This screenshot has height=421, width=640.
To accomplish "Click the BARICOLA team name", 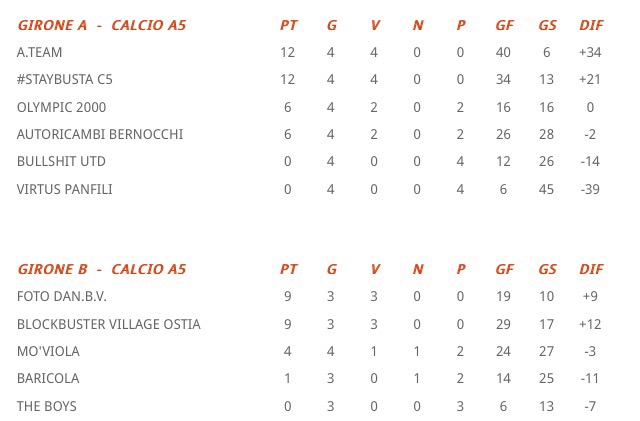I will coord(48,378).
